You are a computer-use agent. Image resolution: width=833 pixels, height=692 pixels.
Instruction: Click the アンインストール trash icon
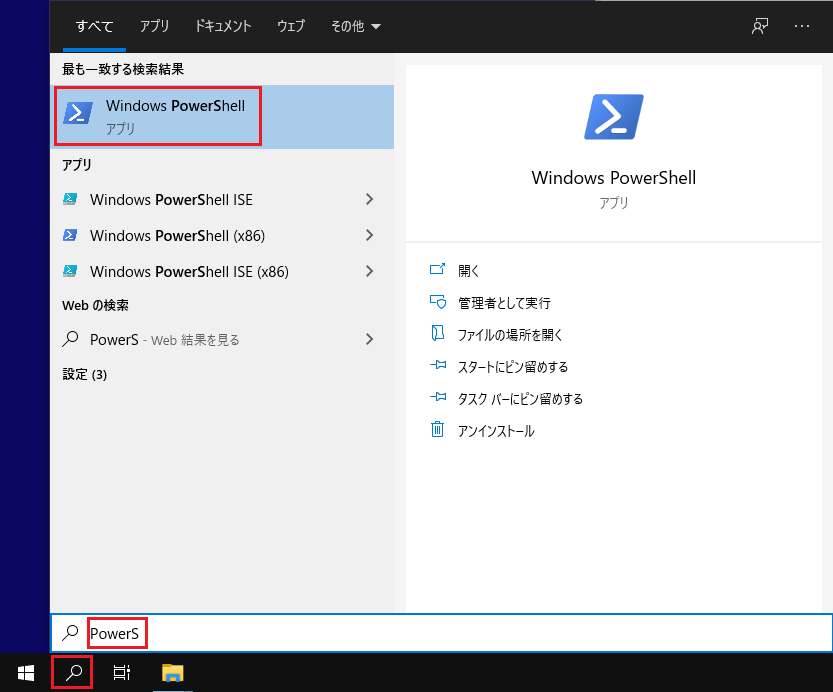[438, 431]
